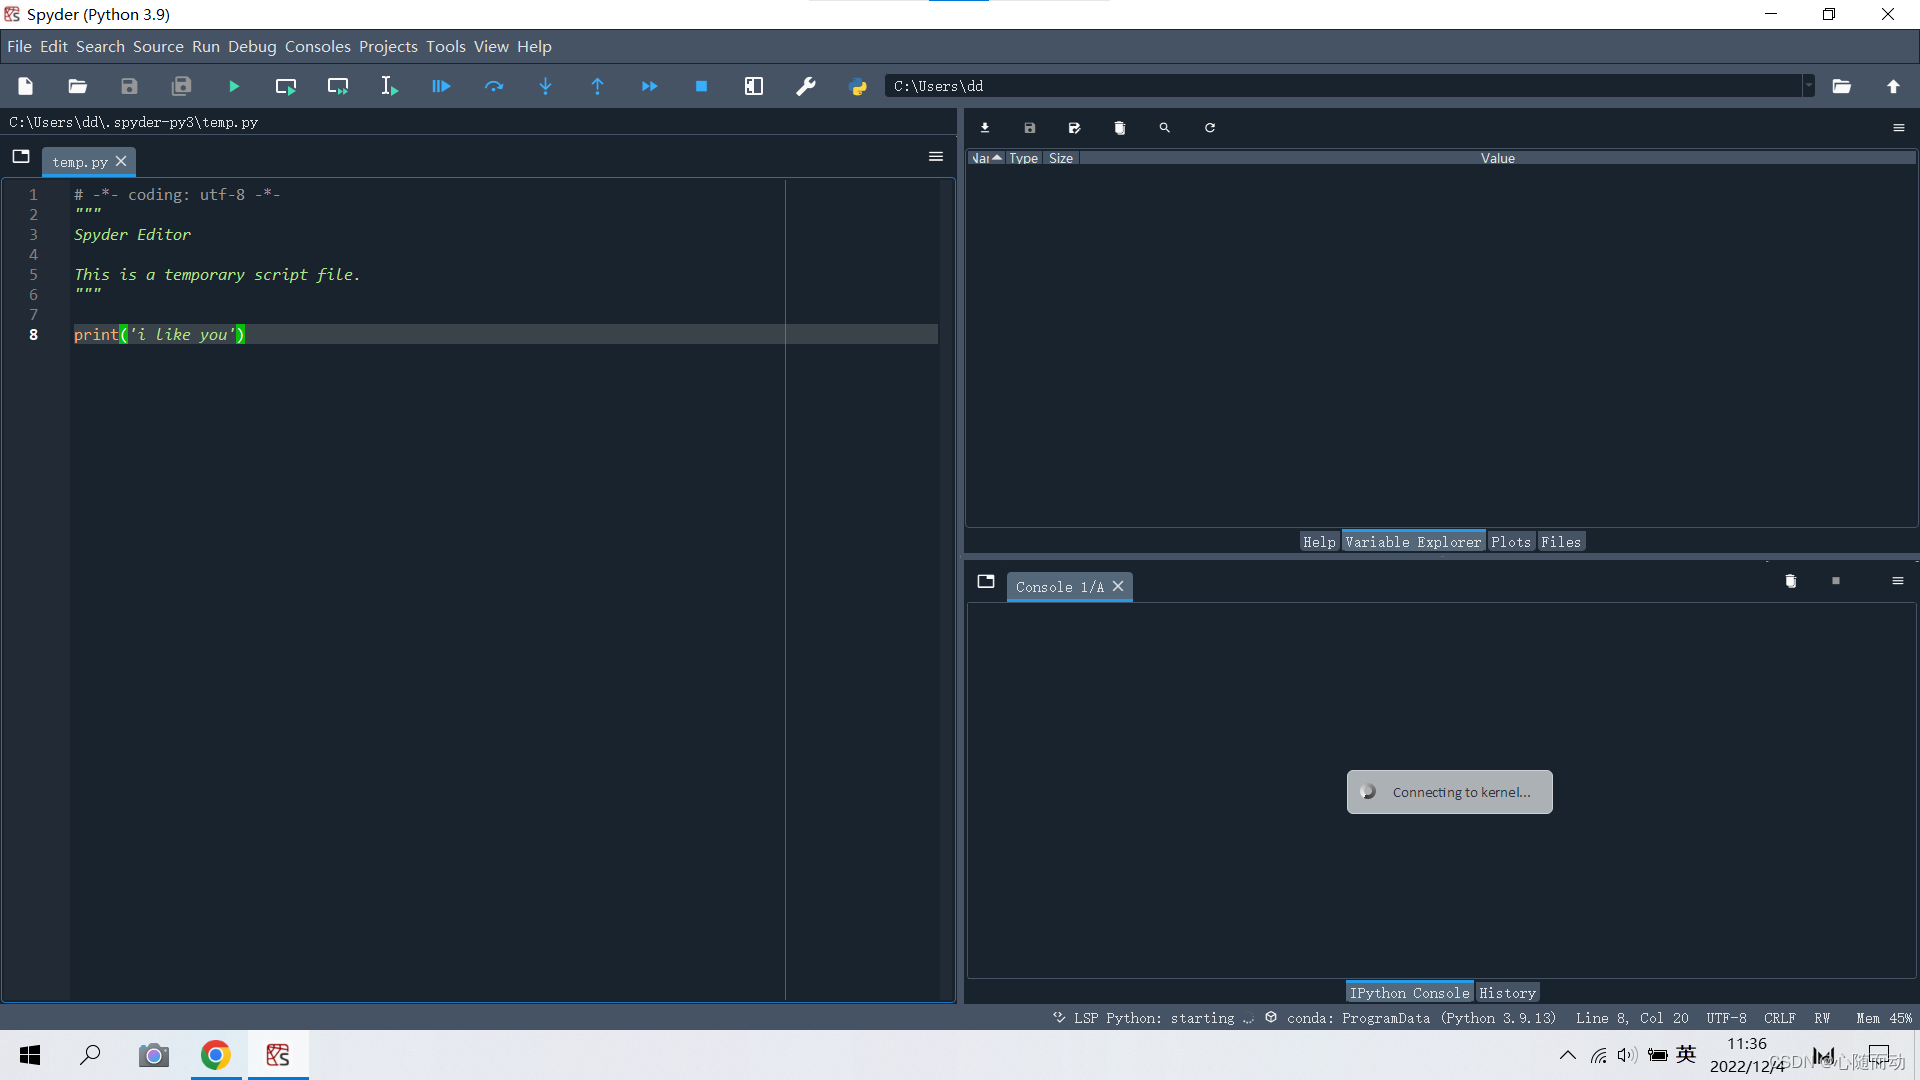The image size is (1920, 1080).
Task: Click conda ProgramData interpreter status
Action: pyautogui.click(x=1420, y=1018)
